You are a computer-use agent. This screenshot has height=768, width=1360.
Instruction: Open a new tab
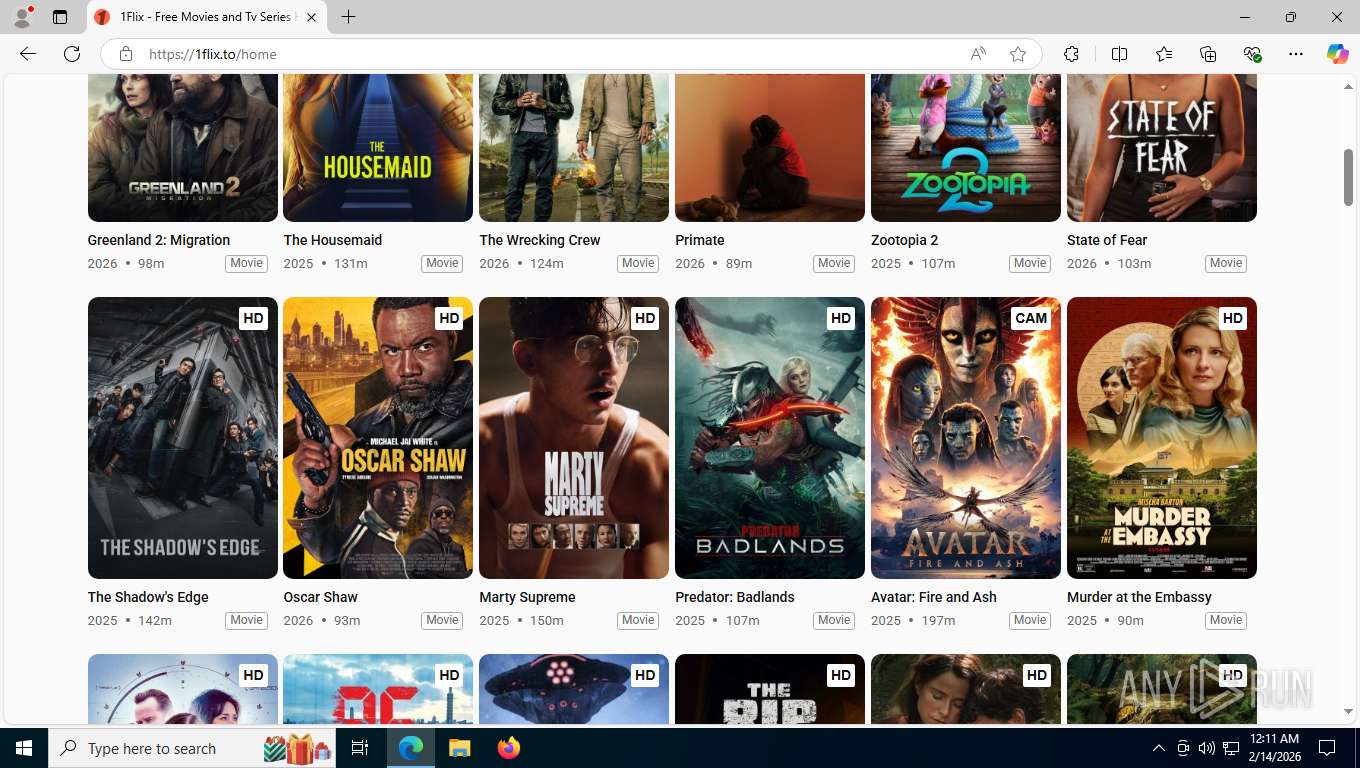click(x=348, y=17)
